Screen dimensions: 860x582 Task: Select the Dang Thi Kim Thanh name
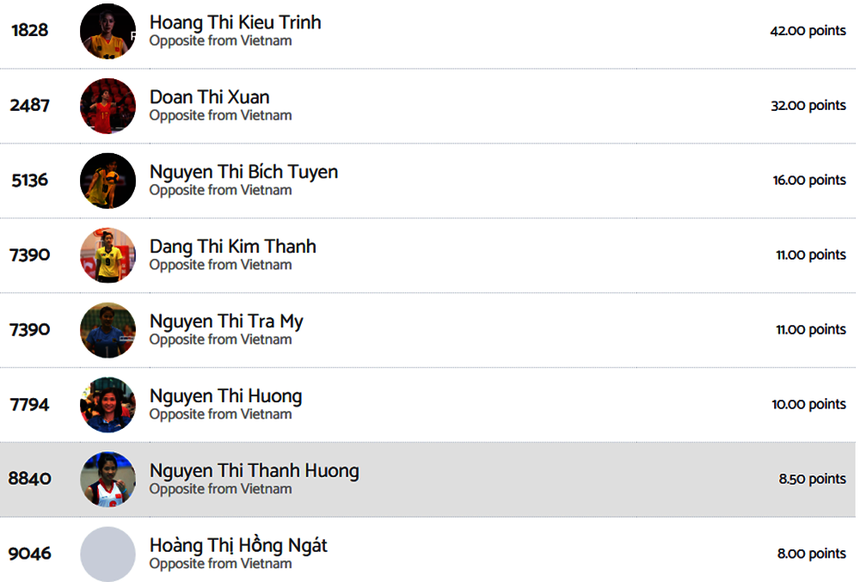pyautogui.click(x=232, y=246)
